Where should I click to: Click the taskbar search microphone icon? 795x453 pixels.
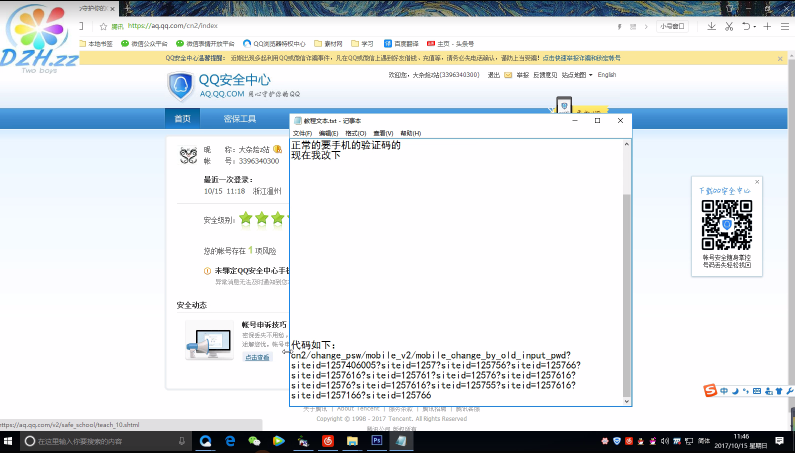point(182,441)
